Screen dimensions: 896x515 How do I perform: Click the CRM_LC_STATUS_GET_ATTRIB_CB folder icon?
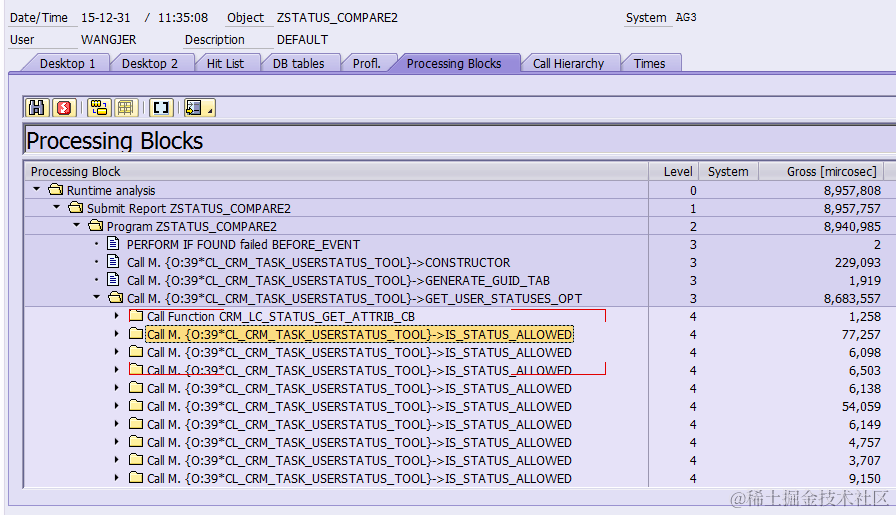point(136,316)
